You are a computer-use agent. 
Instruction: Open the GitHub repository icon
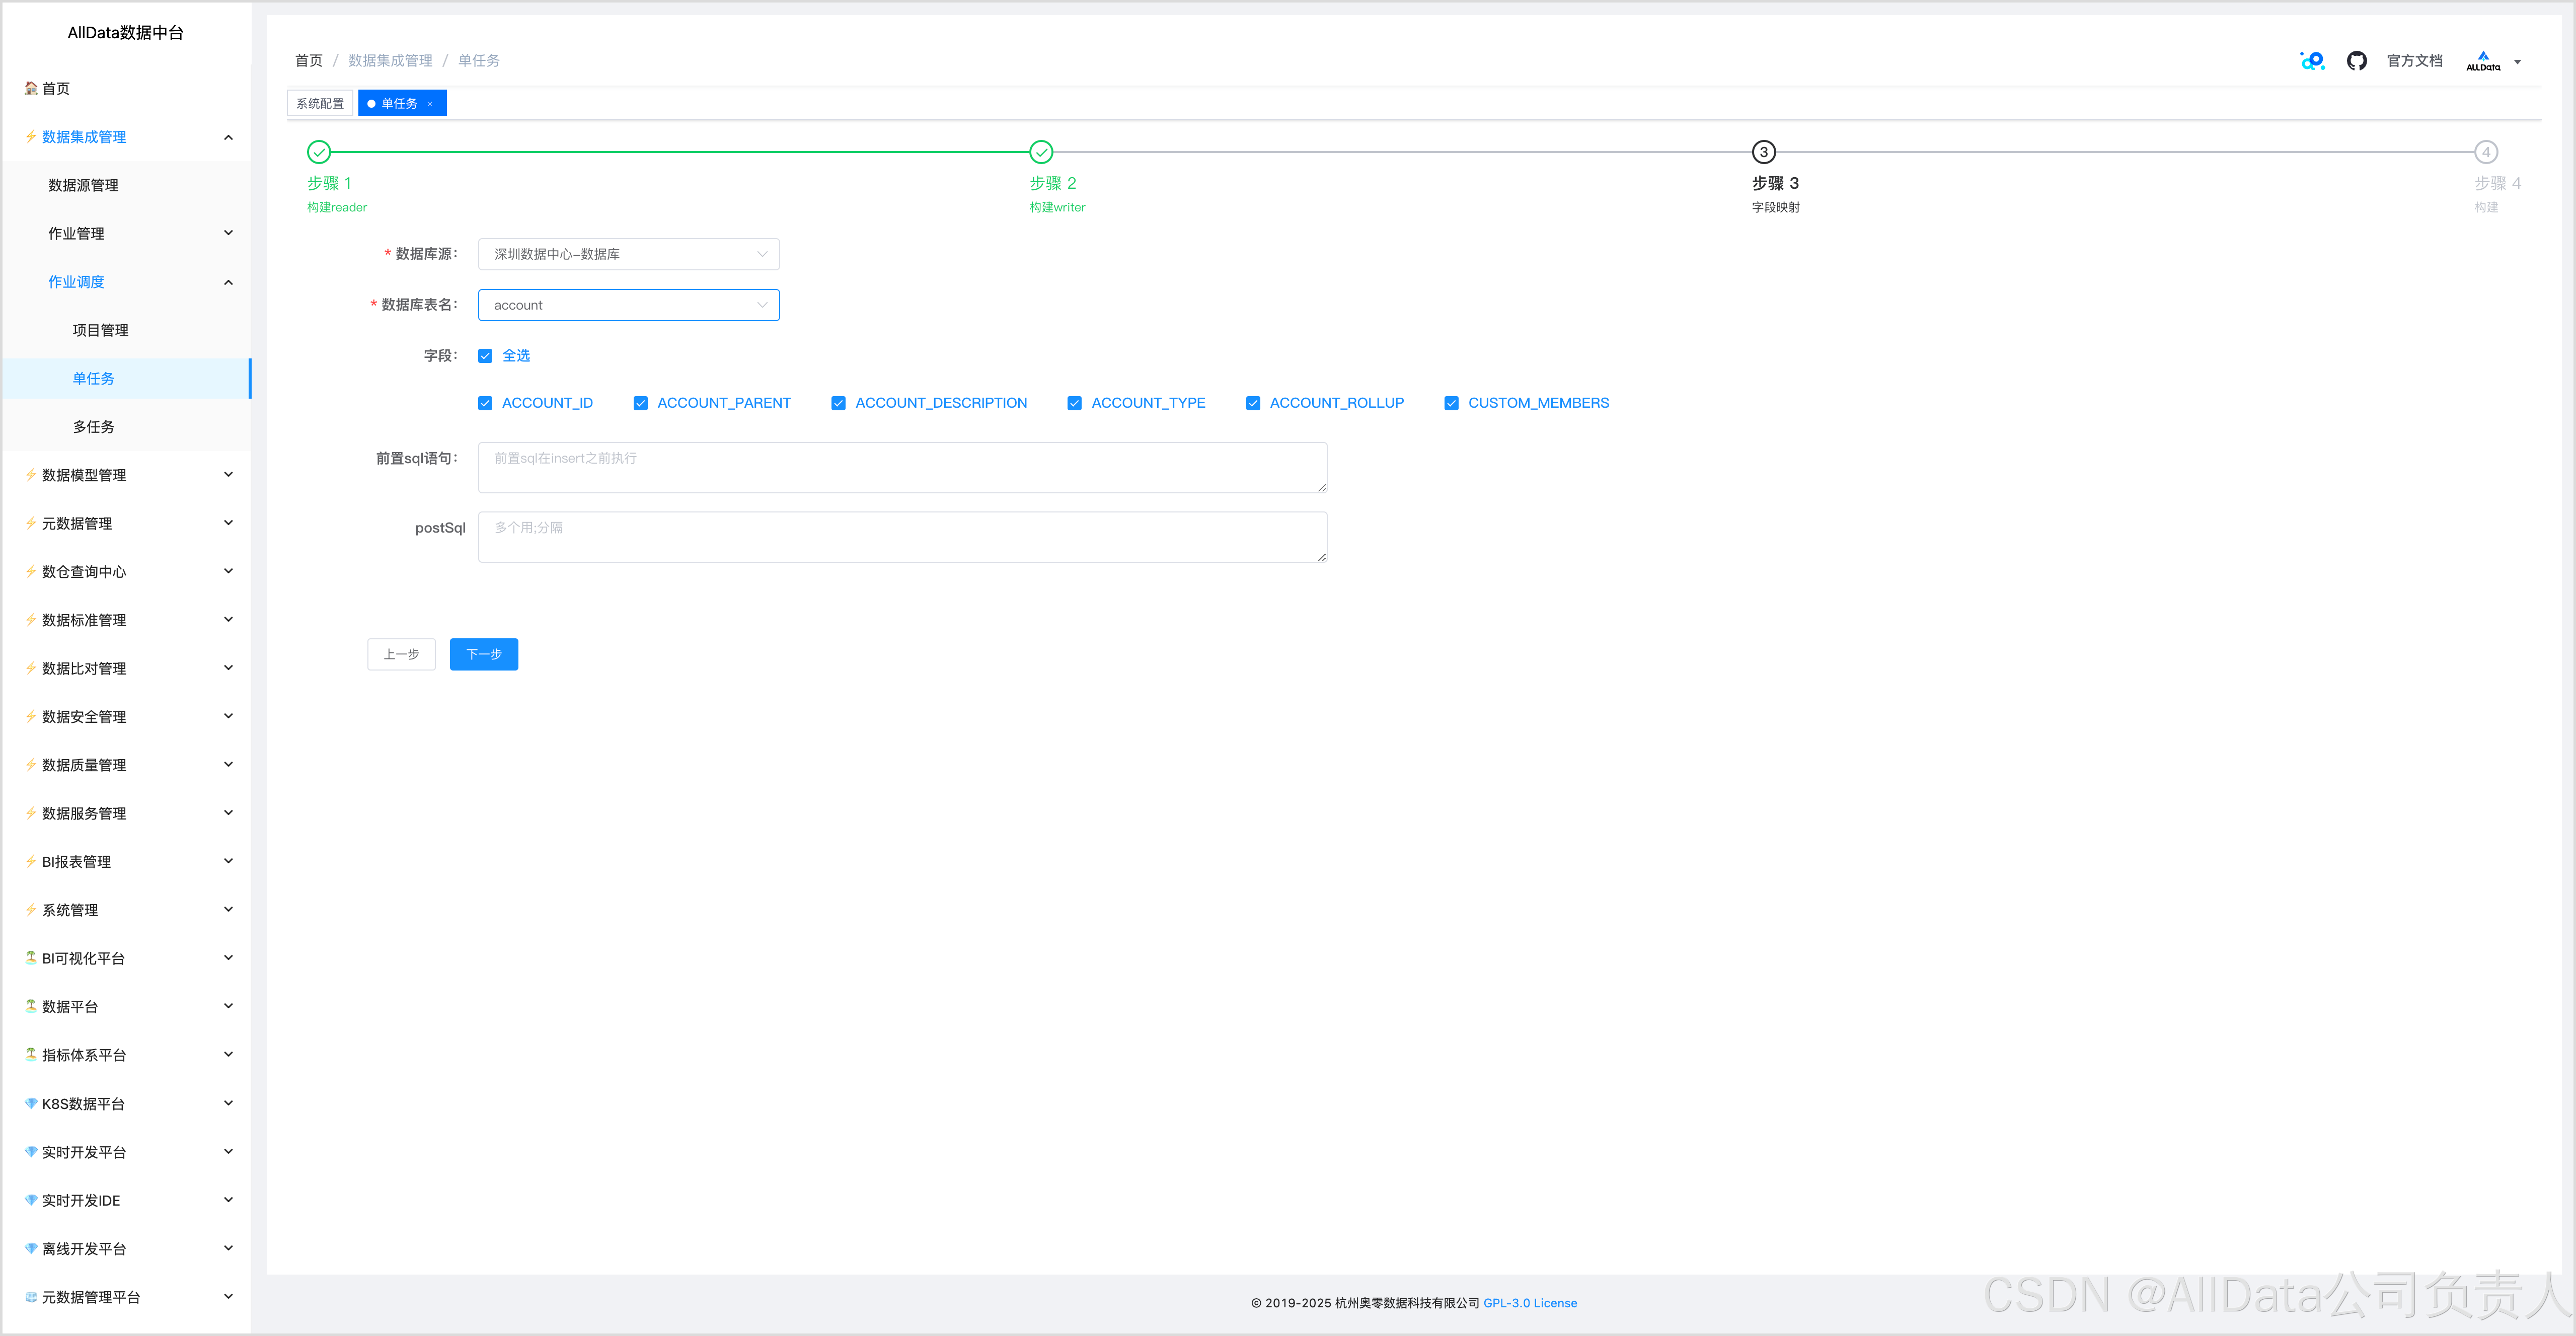coord(2356,61)
